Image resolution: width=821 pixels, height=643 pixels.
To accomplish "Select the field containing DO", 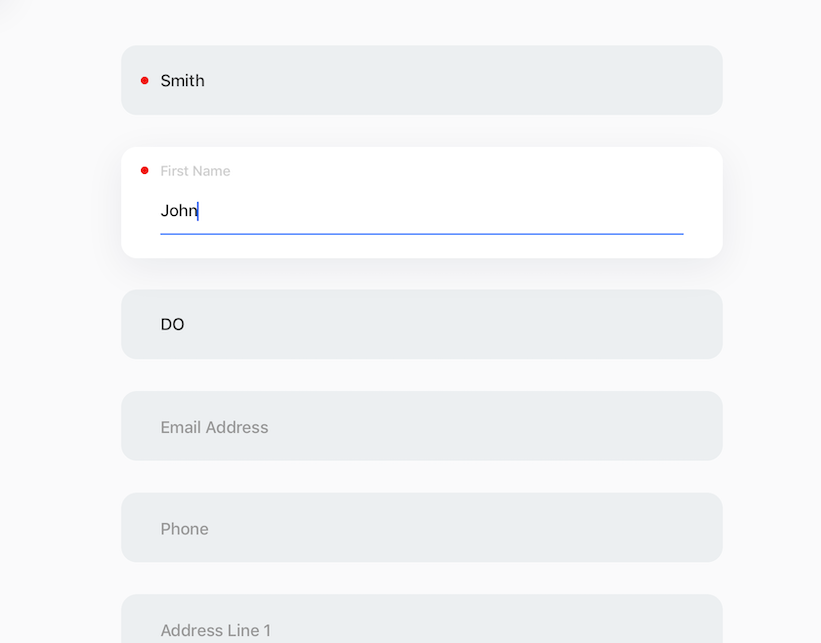I will tap(421, 324).
